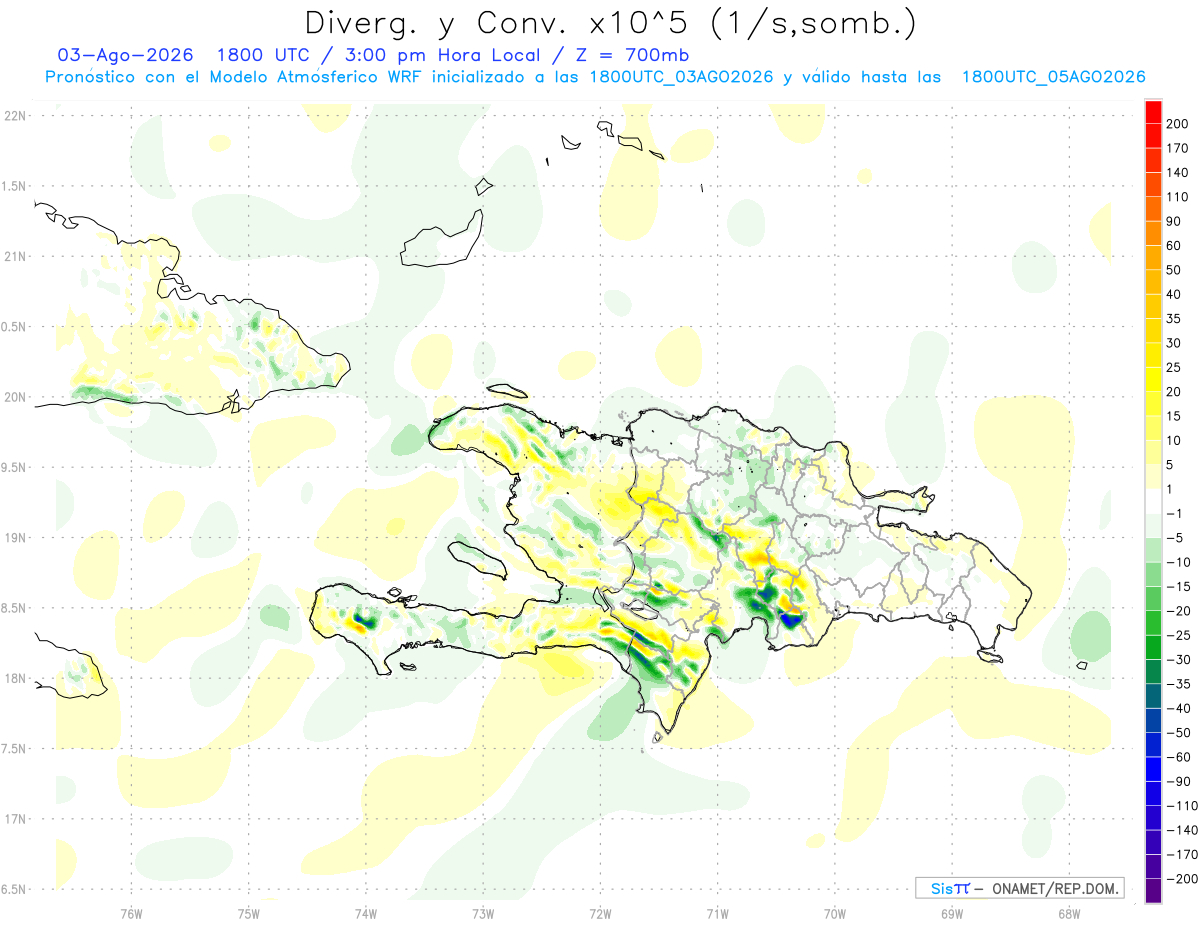Click the '170' value on the color scale
Screen dimensions: 1200x927
(x=1177, y=148)
